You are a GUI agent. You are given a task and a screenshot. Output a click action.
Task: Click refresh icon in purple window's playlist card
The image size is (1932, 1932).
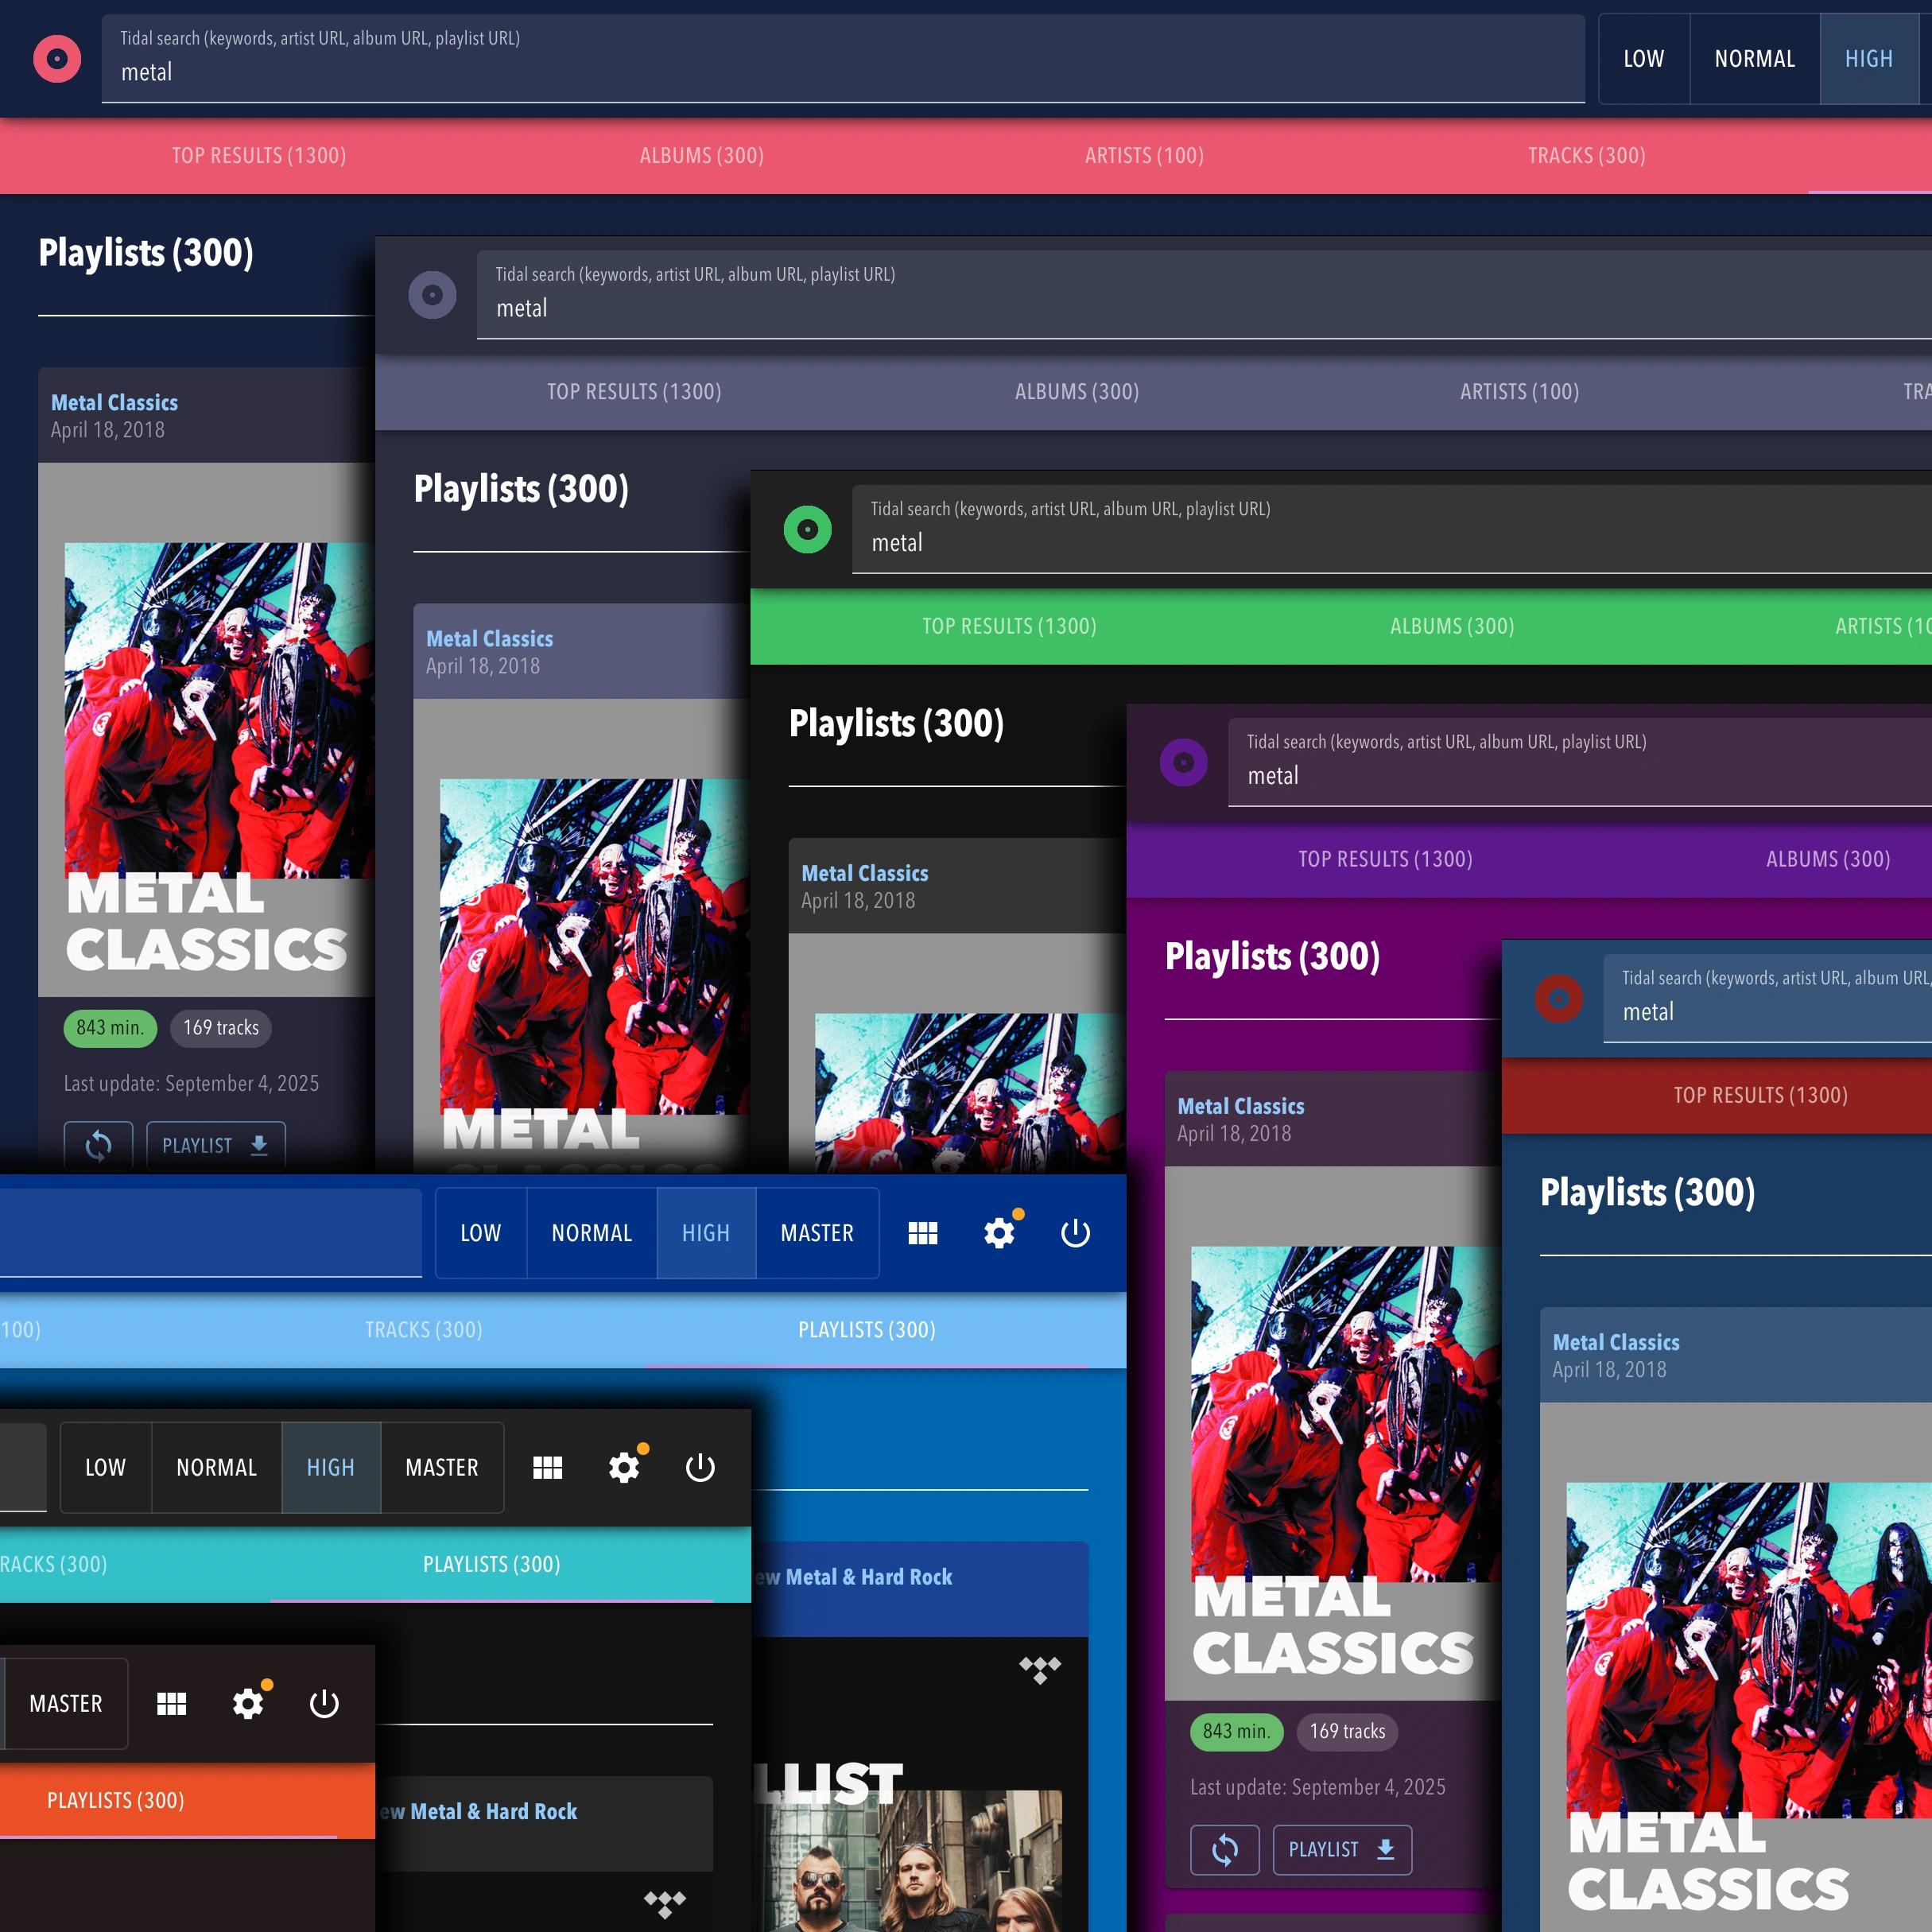(1224, 1850)
